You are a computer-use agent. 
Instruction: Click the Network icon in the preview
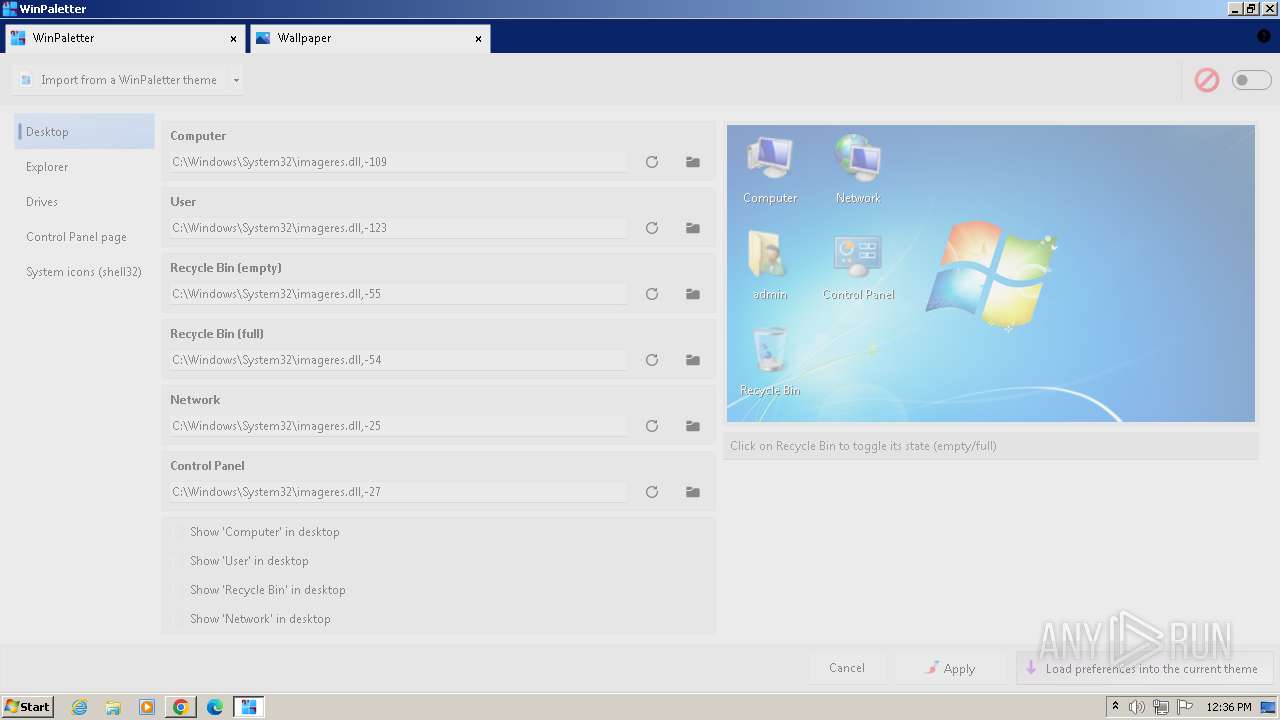pyautogui.click(x=858, y=169)
